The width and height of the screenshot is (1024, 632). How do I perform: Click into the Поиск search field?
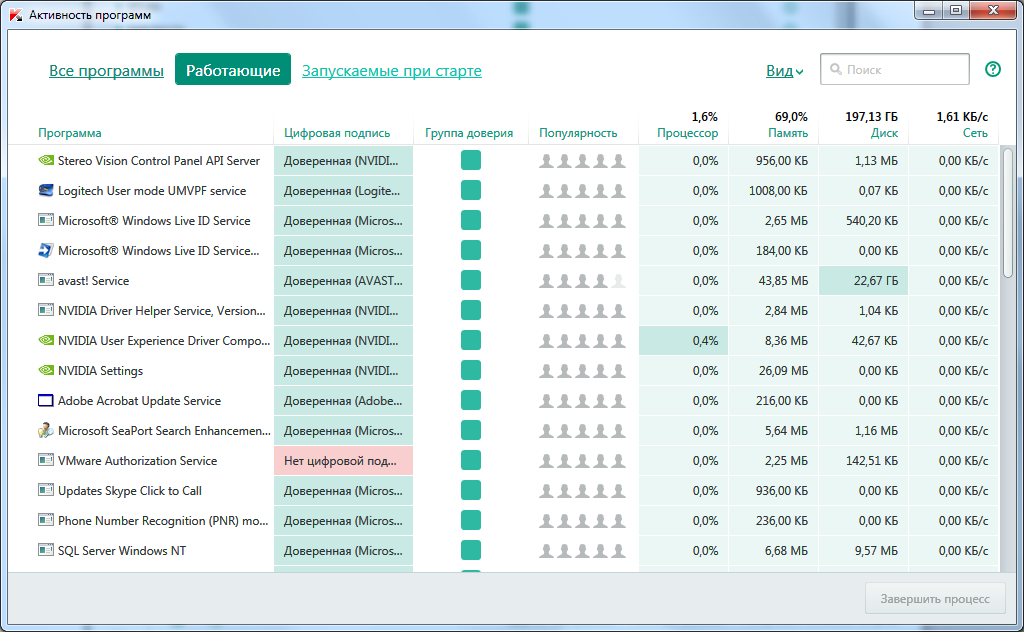pyautogui.click(x=900, y=70)
